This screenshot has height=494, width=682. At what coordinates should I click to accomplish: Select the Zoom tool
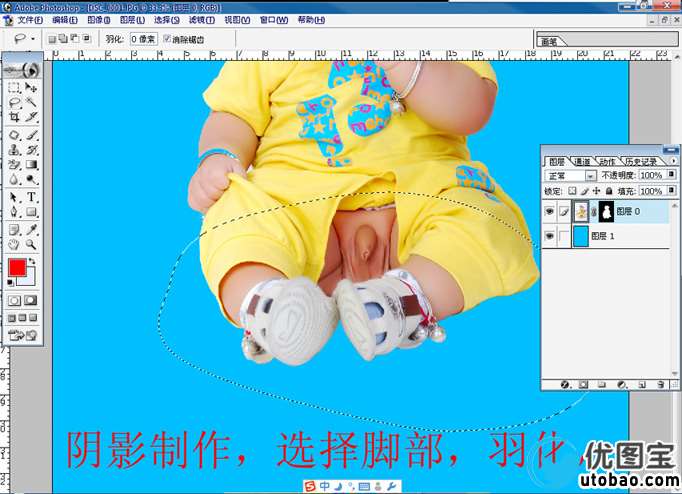31,244
